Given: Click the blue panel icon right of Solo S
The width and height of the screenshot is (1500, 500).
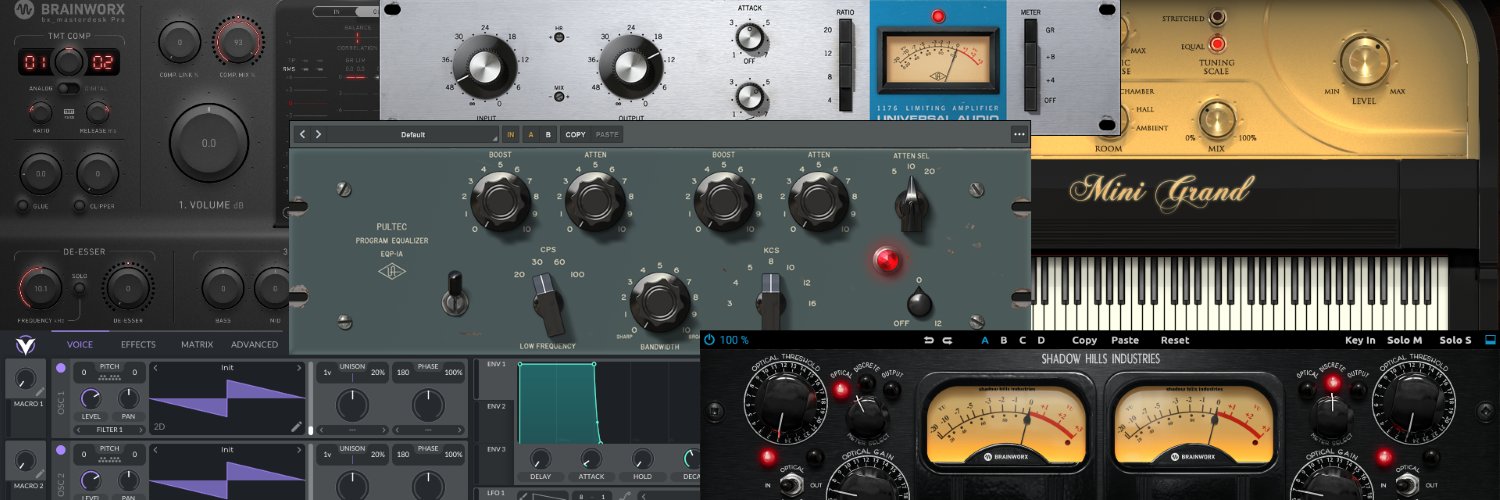Looking at the screenshot, I should coord(1491,340).
